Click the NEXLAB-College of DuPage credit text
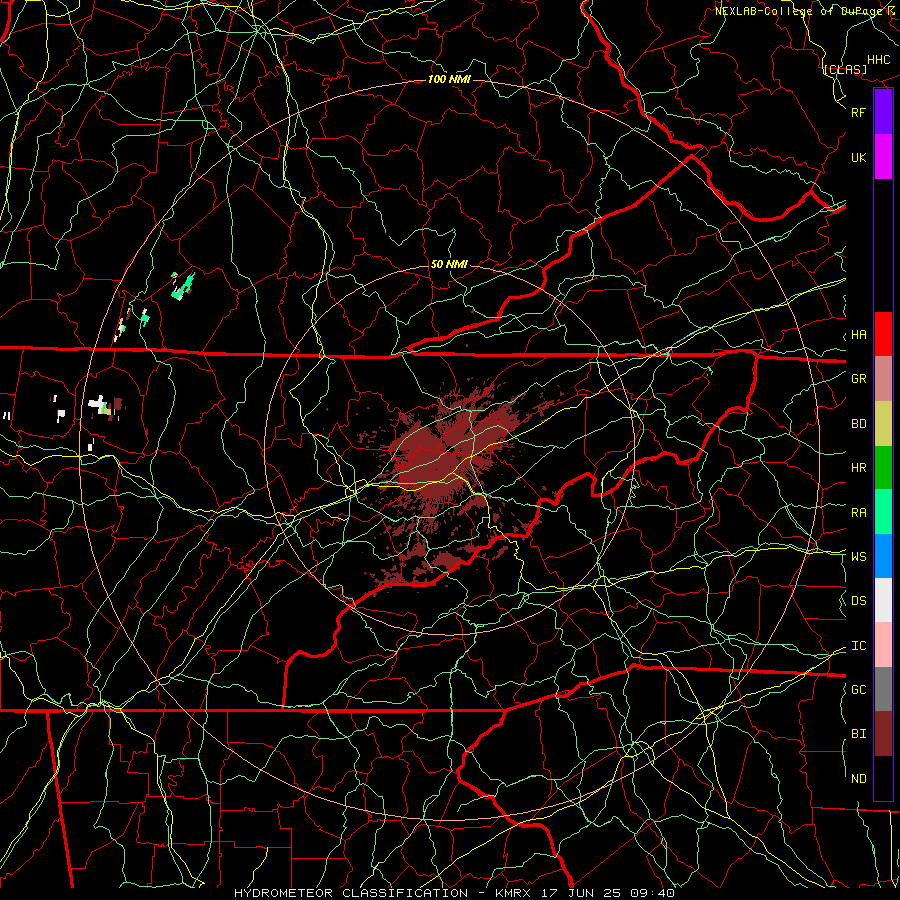The image size is (900, 900). point(805,10)
